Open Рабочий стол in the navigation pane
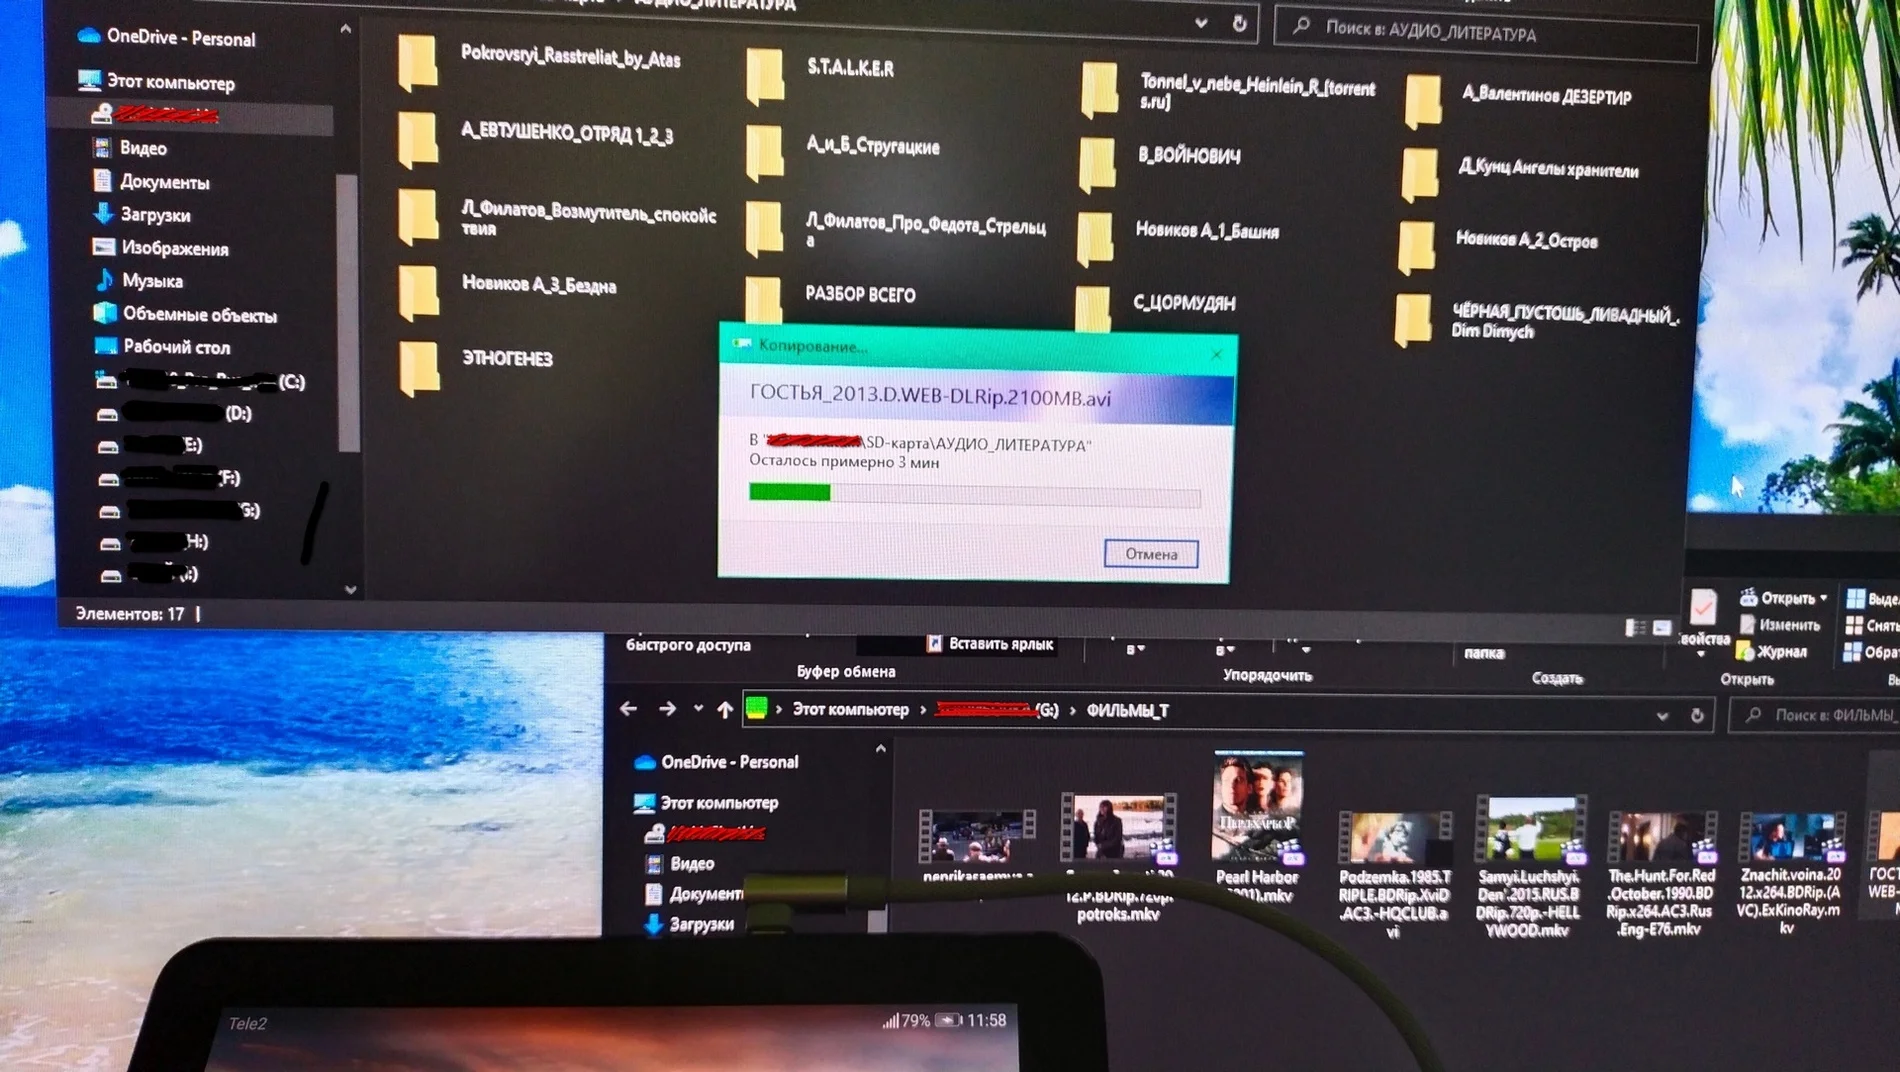 162,347
